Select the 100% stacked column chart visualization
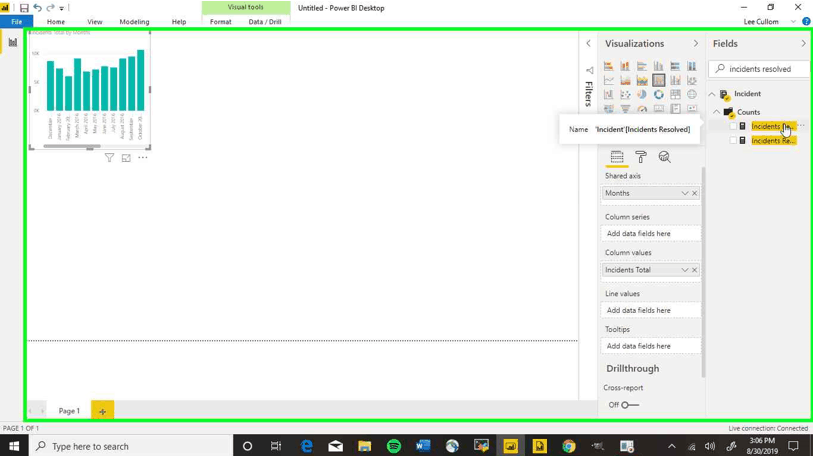The width and height of the screenshot is (813, 456). (691, 66)
